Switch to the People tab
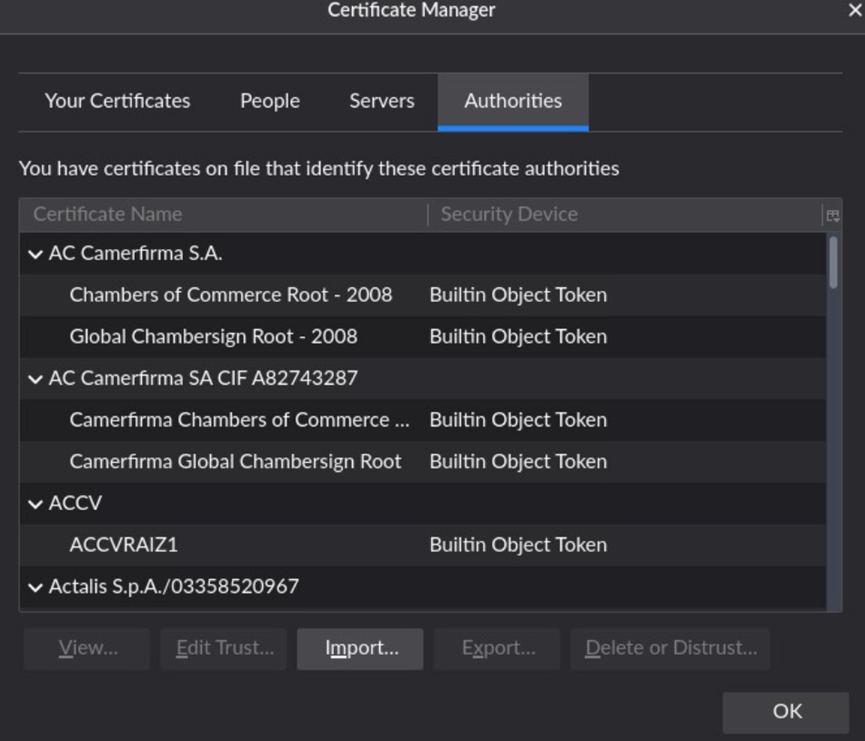The height and width of the screenshot is (741, 865). pos(270,102)
